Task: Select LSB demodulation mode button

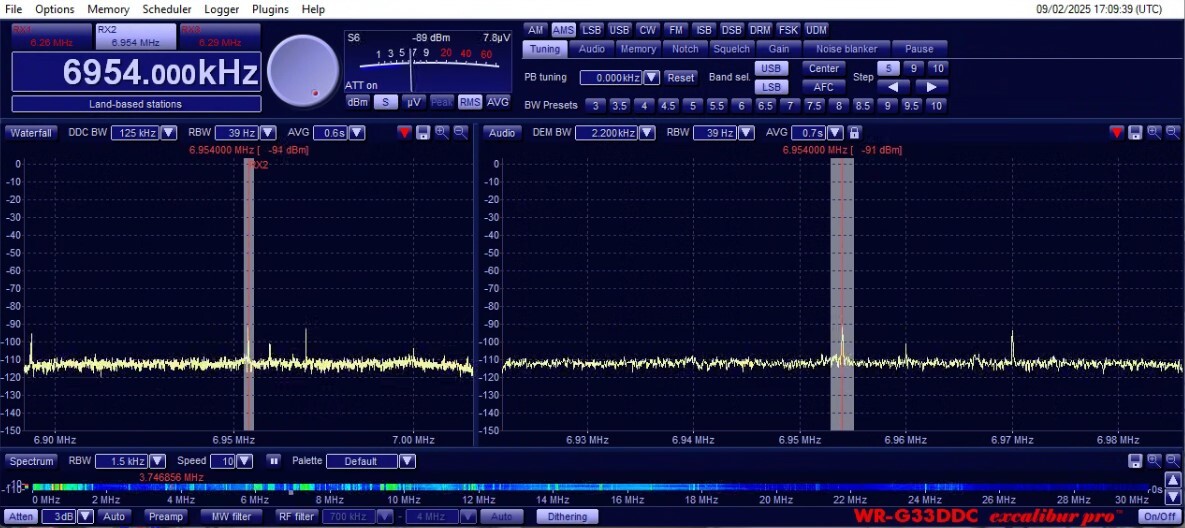Action: (592, 30)
